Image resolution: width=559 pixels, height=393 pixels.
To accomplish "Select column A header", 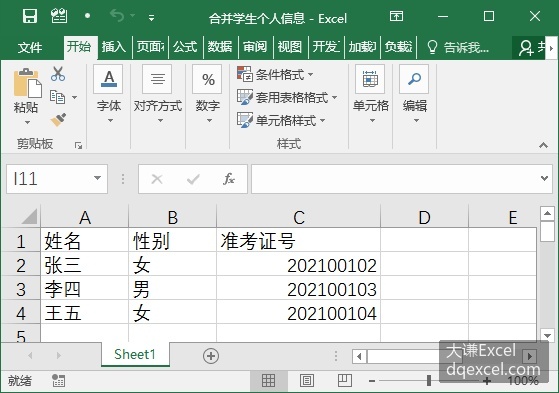I will tap(84, 217).
